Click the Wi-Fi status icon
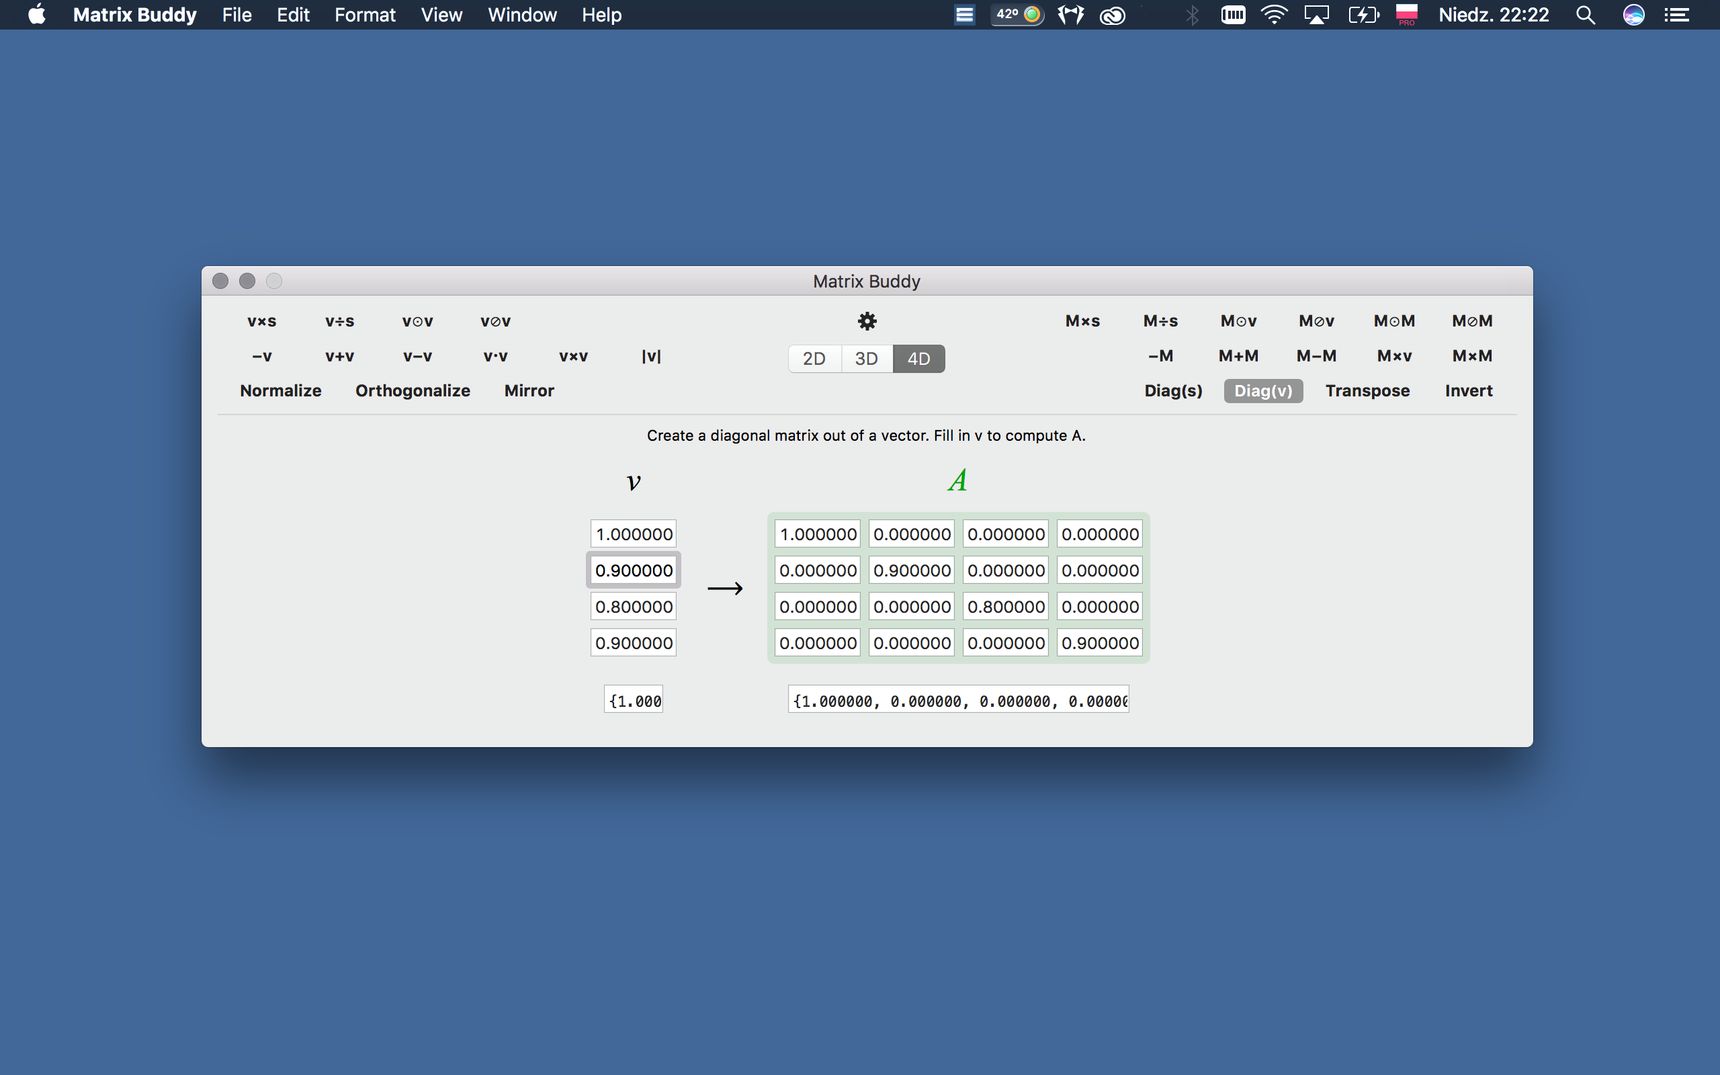The height and width of the screenshot is (1075, 1720). 1274,14
